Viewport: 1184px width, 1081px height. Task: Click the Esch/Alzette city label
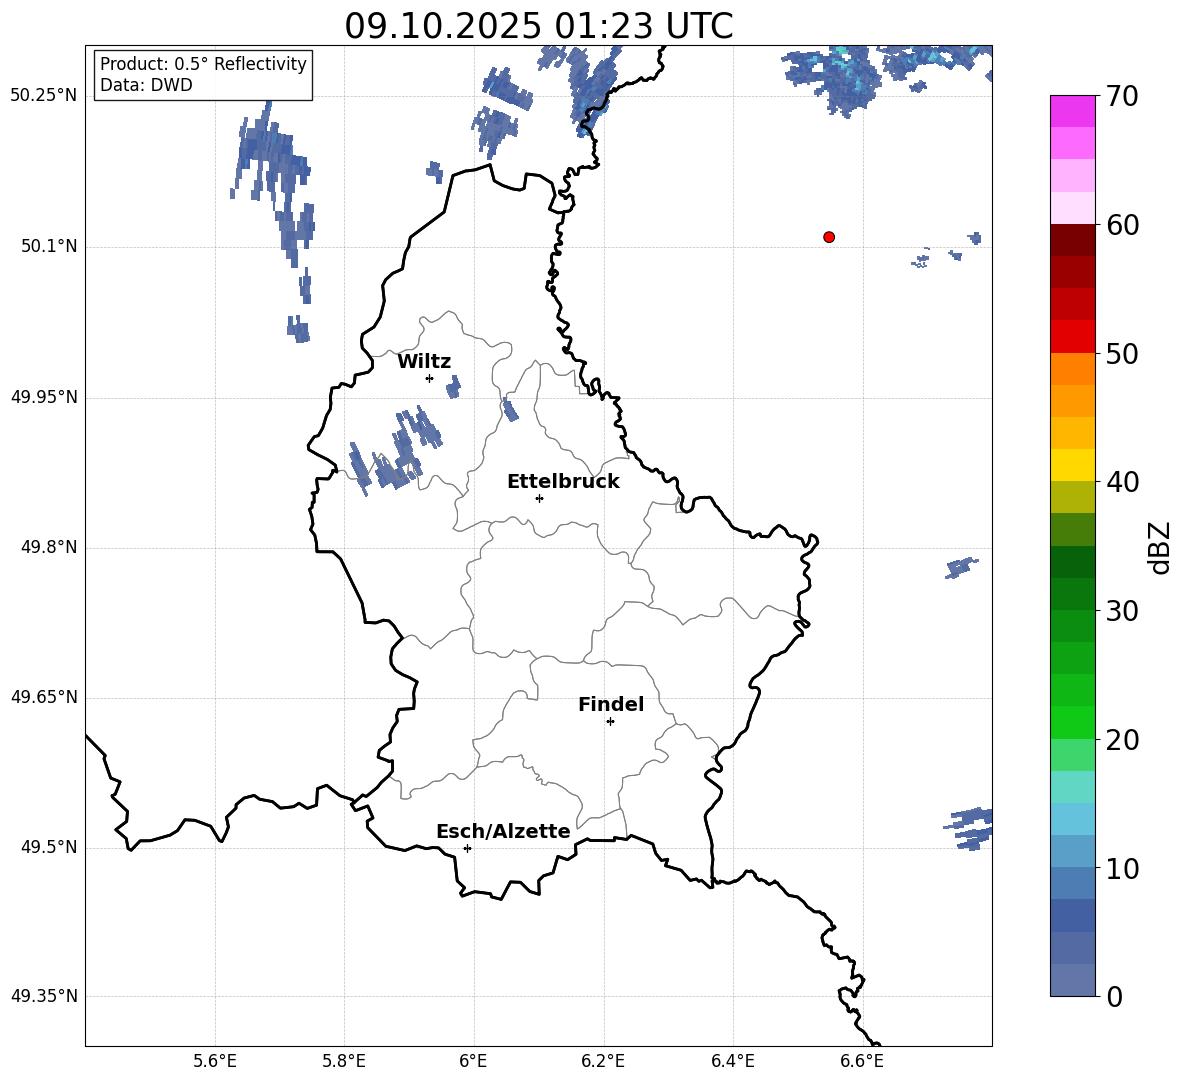(503, 831)
